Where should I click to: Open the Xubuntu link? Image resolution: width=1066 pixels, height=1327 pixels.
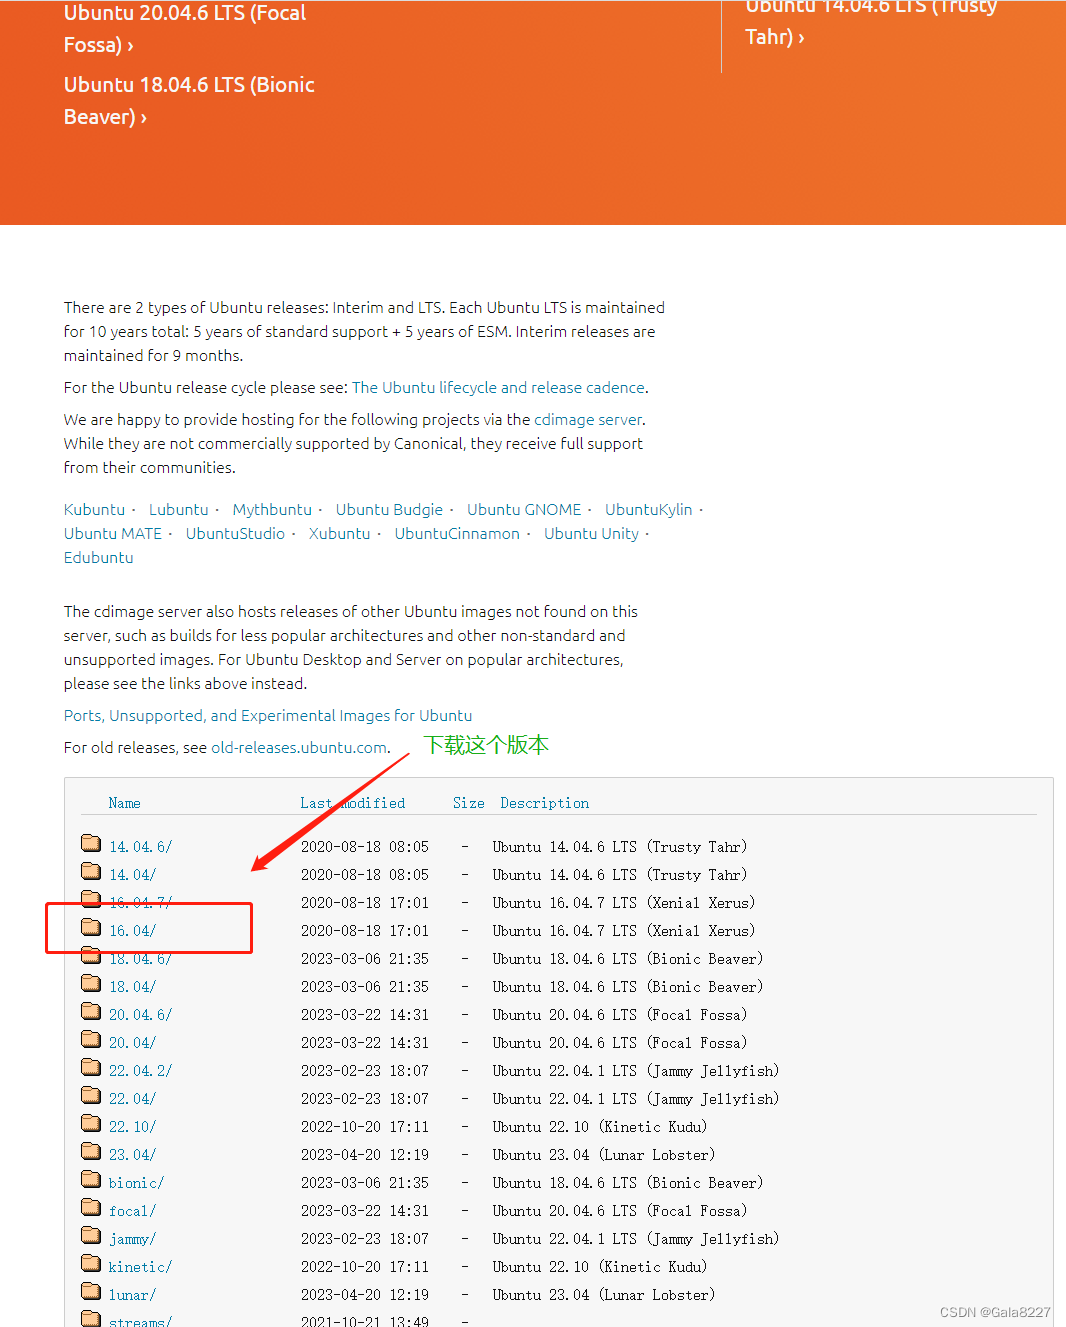click(x=339, y=533)
